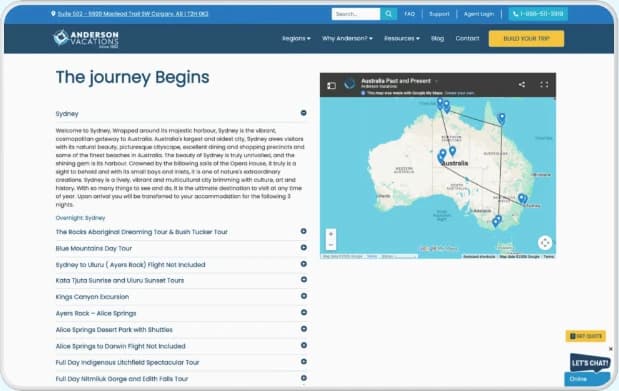
Task: Open Agent Login
Action: (478, 14)
